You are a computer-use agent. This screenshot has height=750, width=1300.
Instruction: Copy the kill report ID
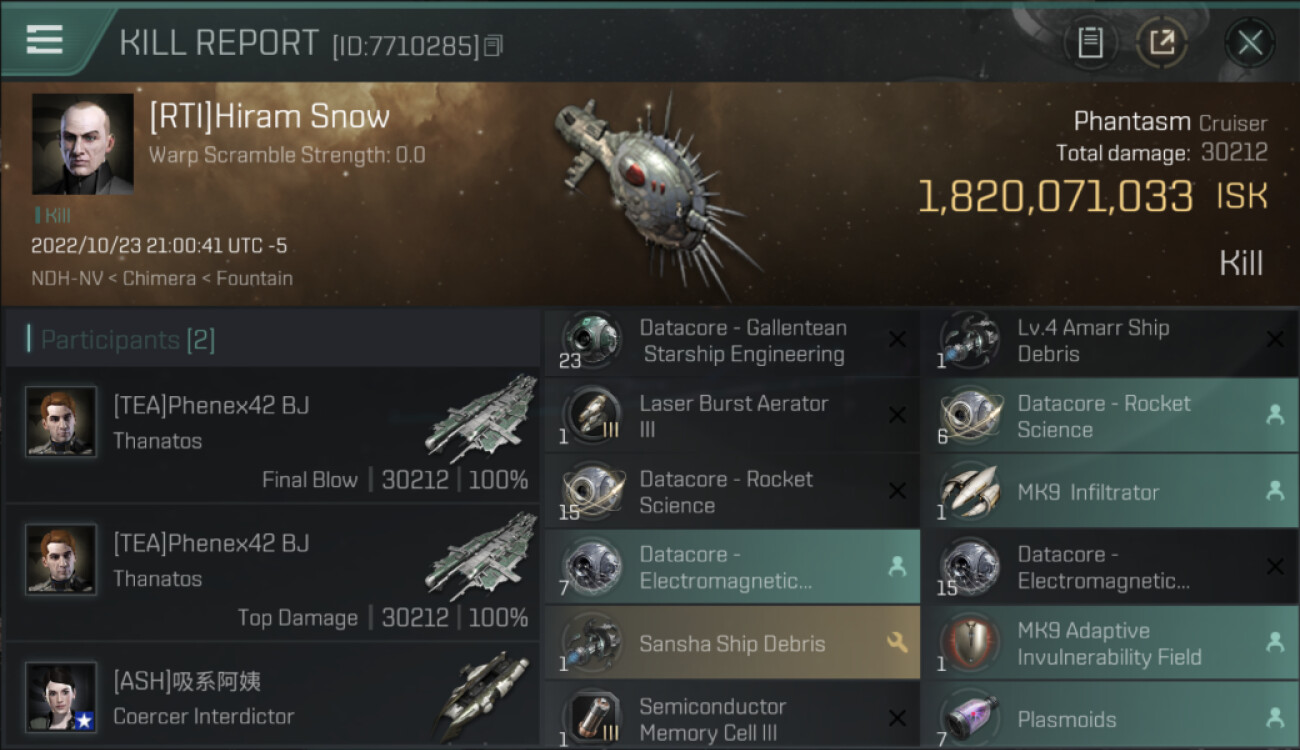[x=493, y=46]
